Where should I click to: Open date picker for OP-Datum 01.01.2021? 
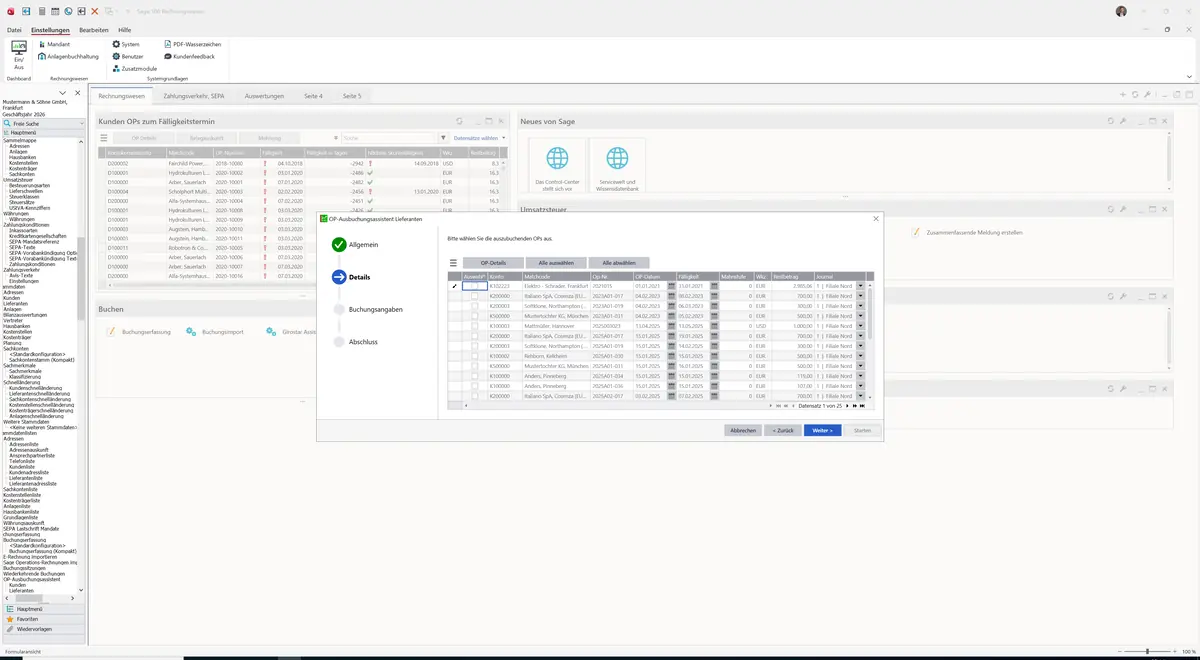[672, 286]
